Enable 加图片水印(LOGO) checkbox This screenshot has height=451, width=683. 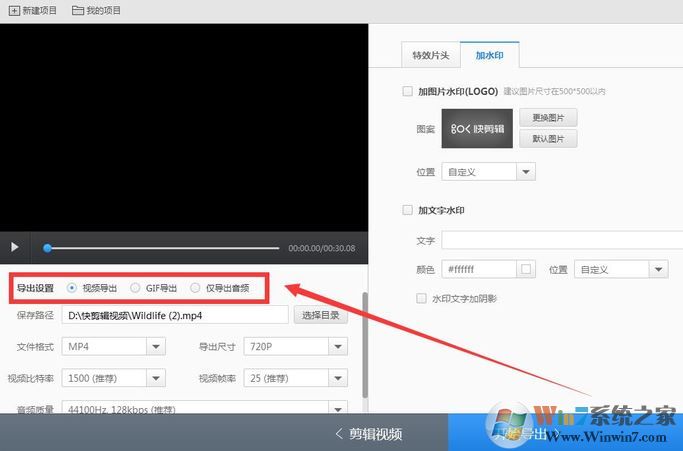(x=407, y=91)
